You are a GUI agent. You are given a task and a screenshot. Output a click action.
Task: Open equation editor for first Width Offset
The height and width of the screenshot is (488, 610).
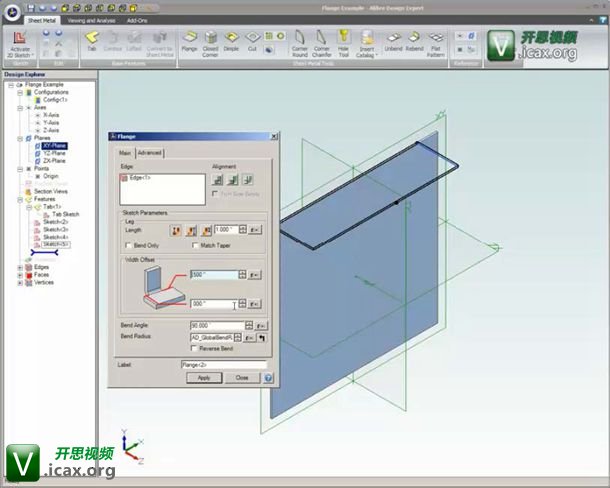coord(254,275)
